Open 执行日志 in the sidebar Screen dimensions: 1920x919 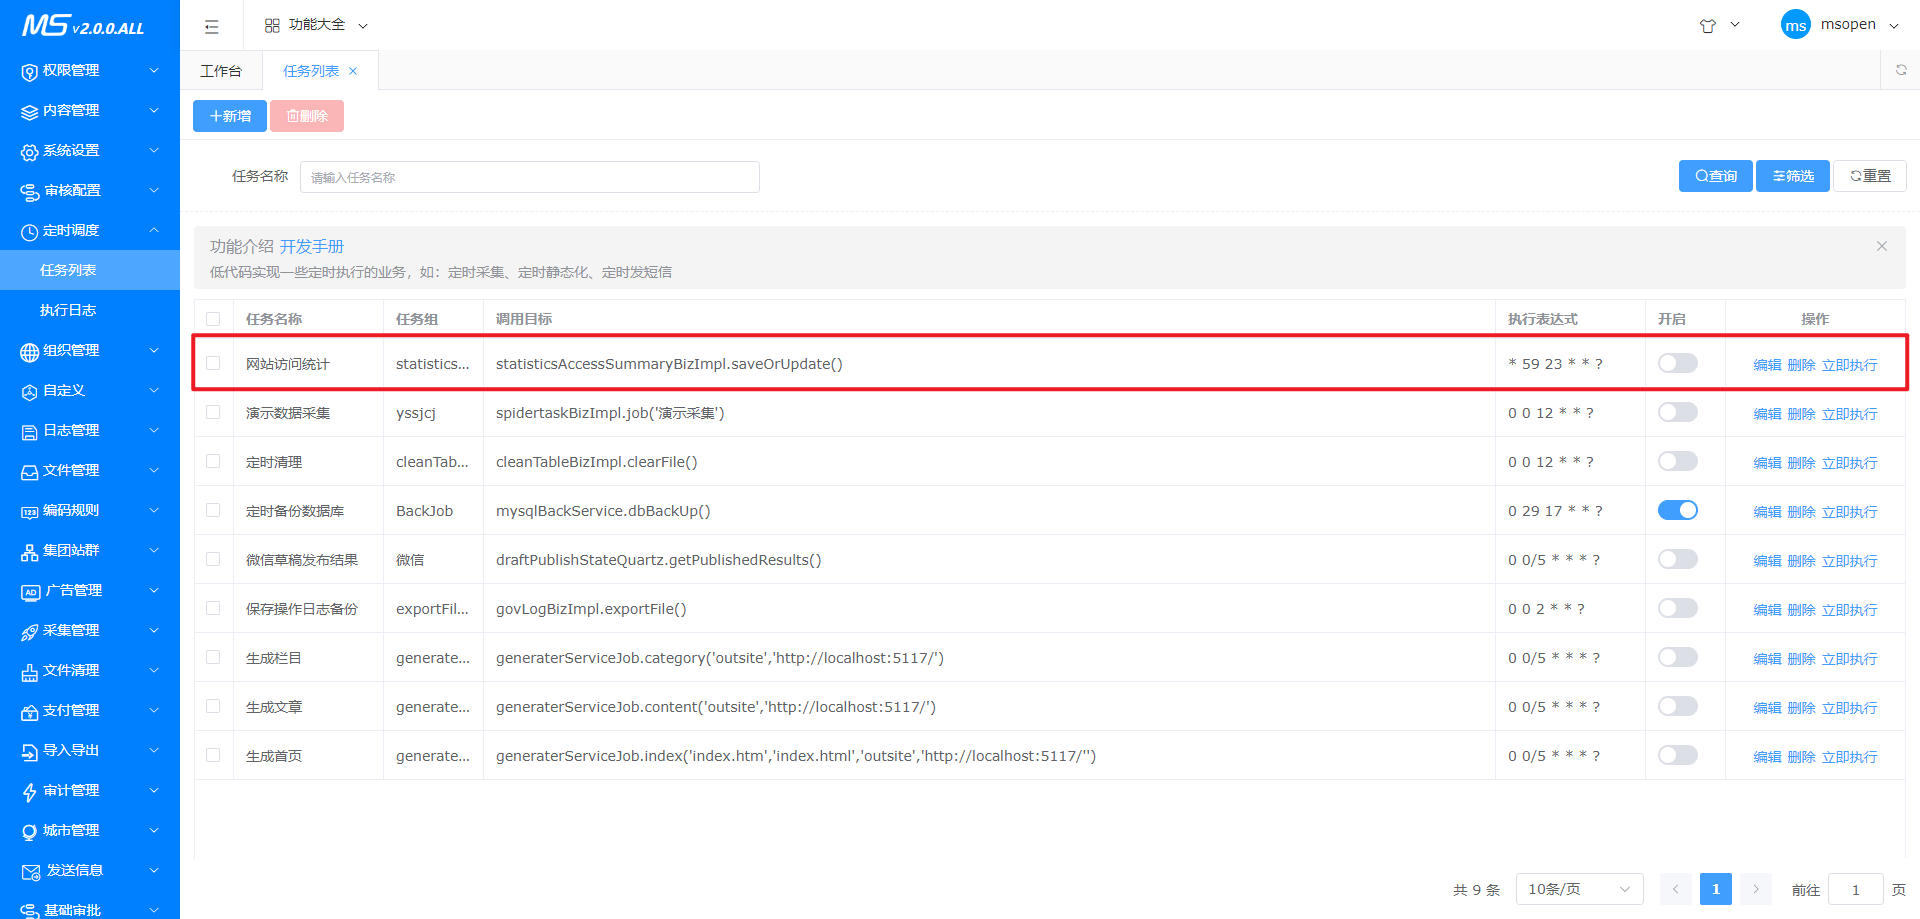pos(68,310)
